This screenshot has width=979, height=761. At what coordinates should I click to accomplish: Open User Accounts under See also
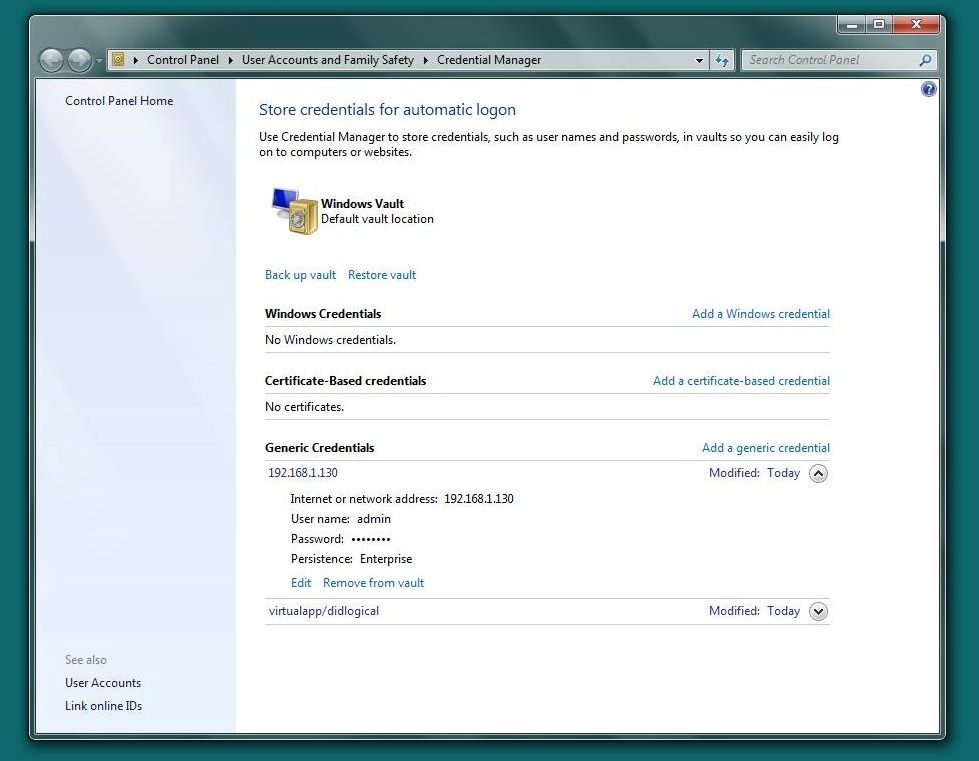tap(103, 683)
